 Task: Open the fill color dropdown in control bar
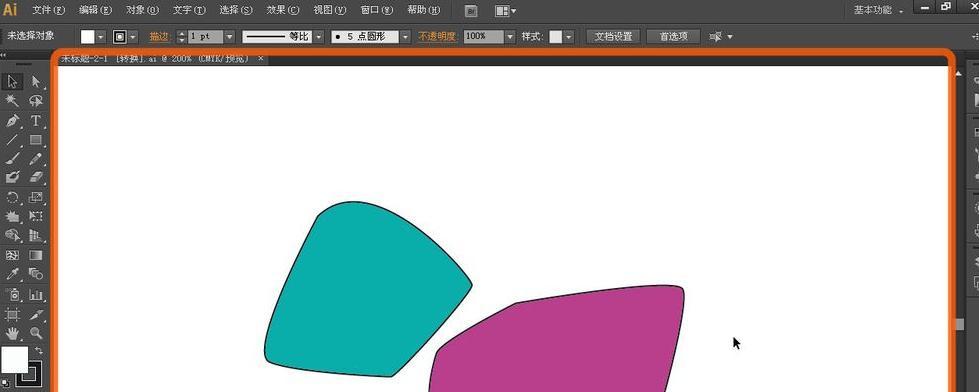(101, 37)
